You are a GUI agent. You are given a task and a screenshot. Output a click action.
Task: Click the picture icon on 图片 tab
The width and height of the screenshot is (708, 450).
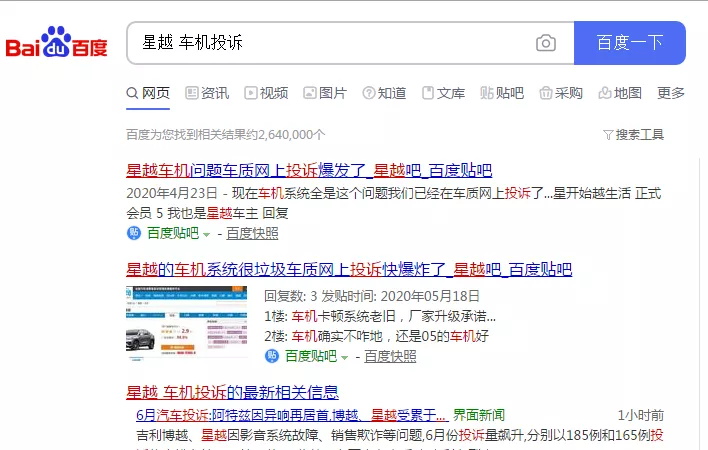(310, 93)
